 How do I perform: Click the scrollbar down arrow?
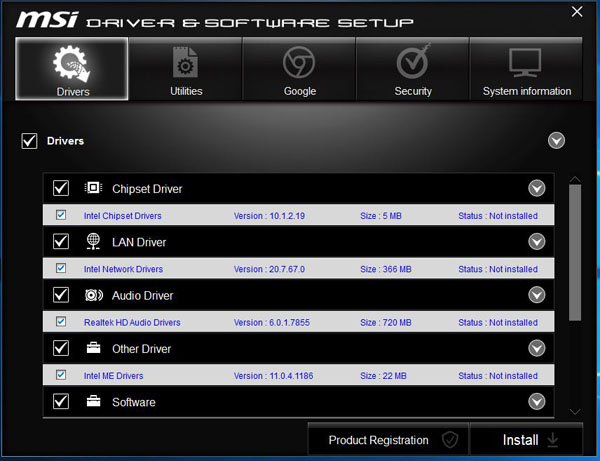pos(575,412)
